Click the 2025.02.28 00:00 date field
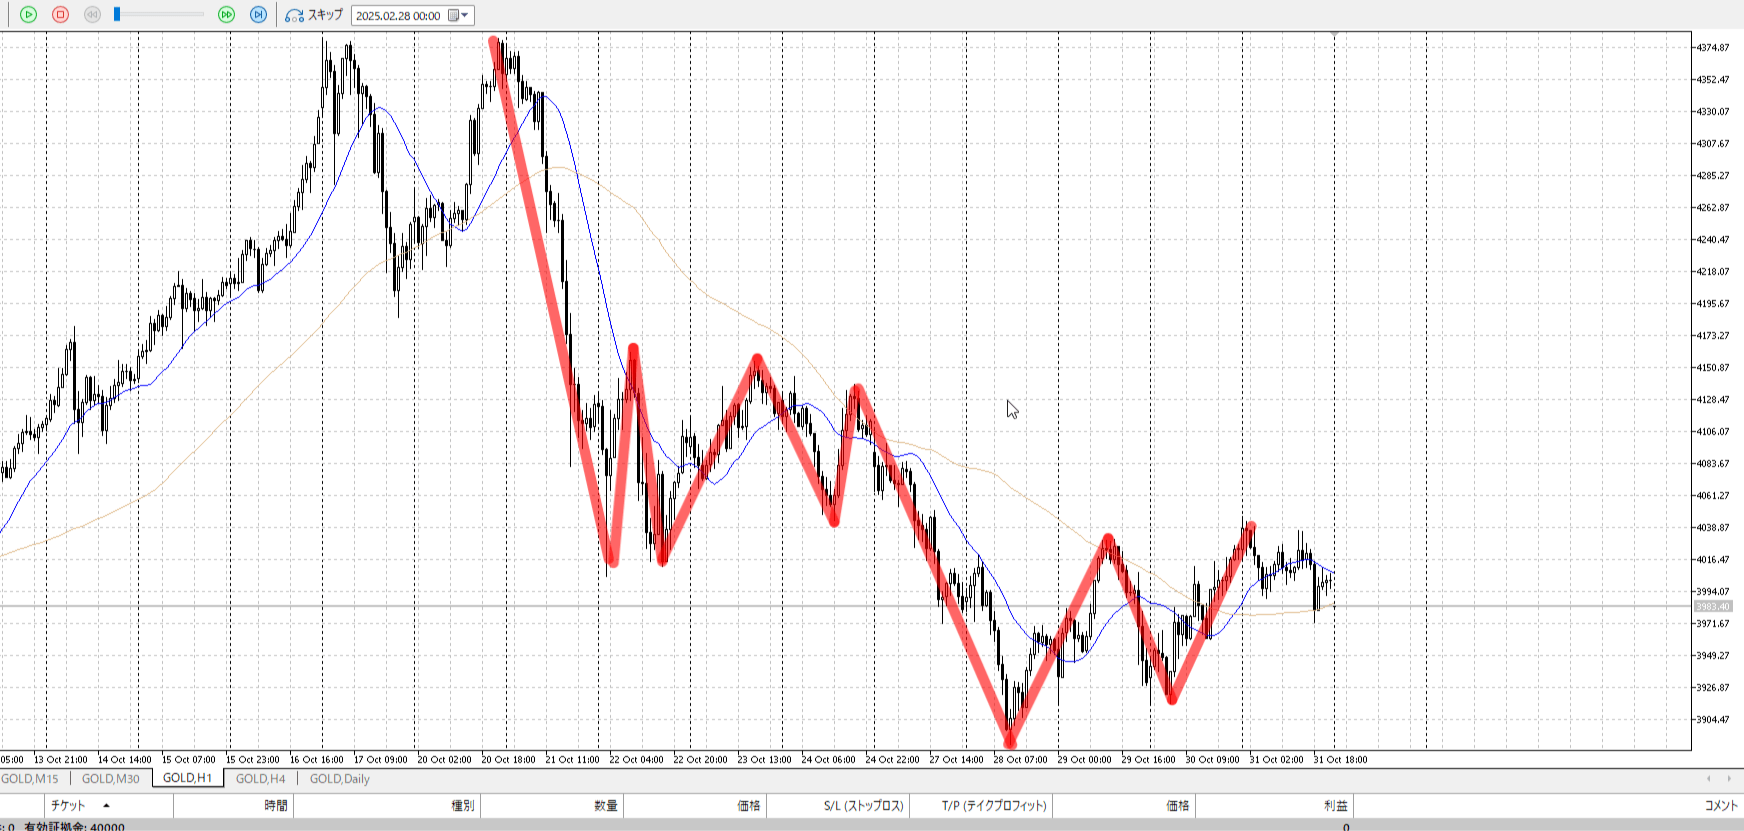 [x=398, y=16]
